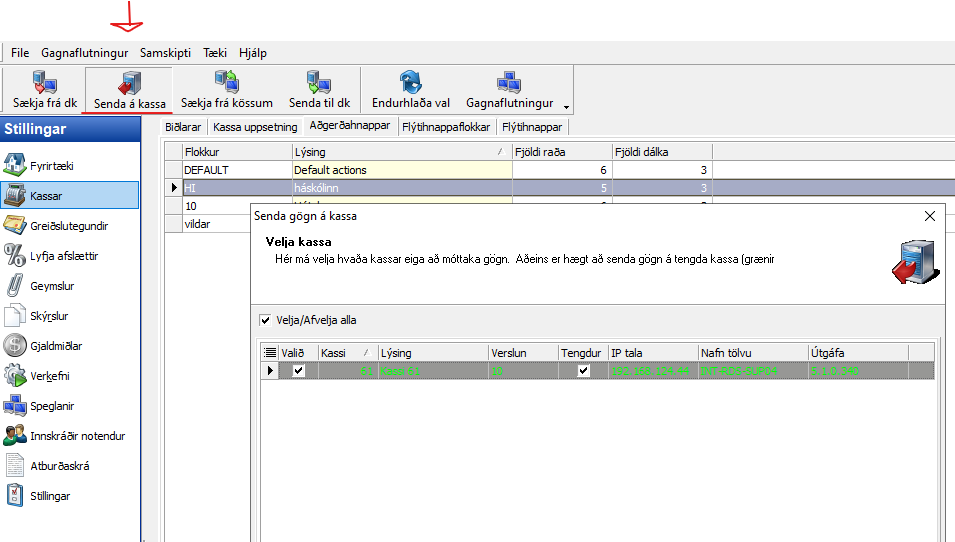The height and width of the screenshot is (542, 955).
Task: Click the Endurhlaða val icon
Action: click(410, 82)
